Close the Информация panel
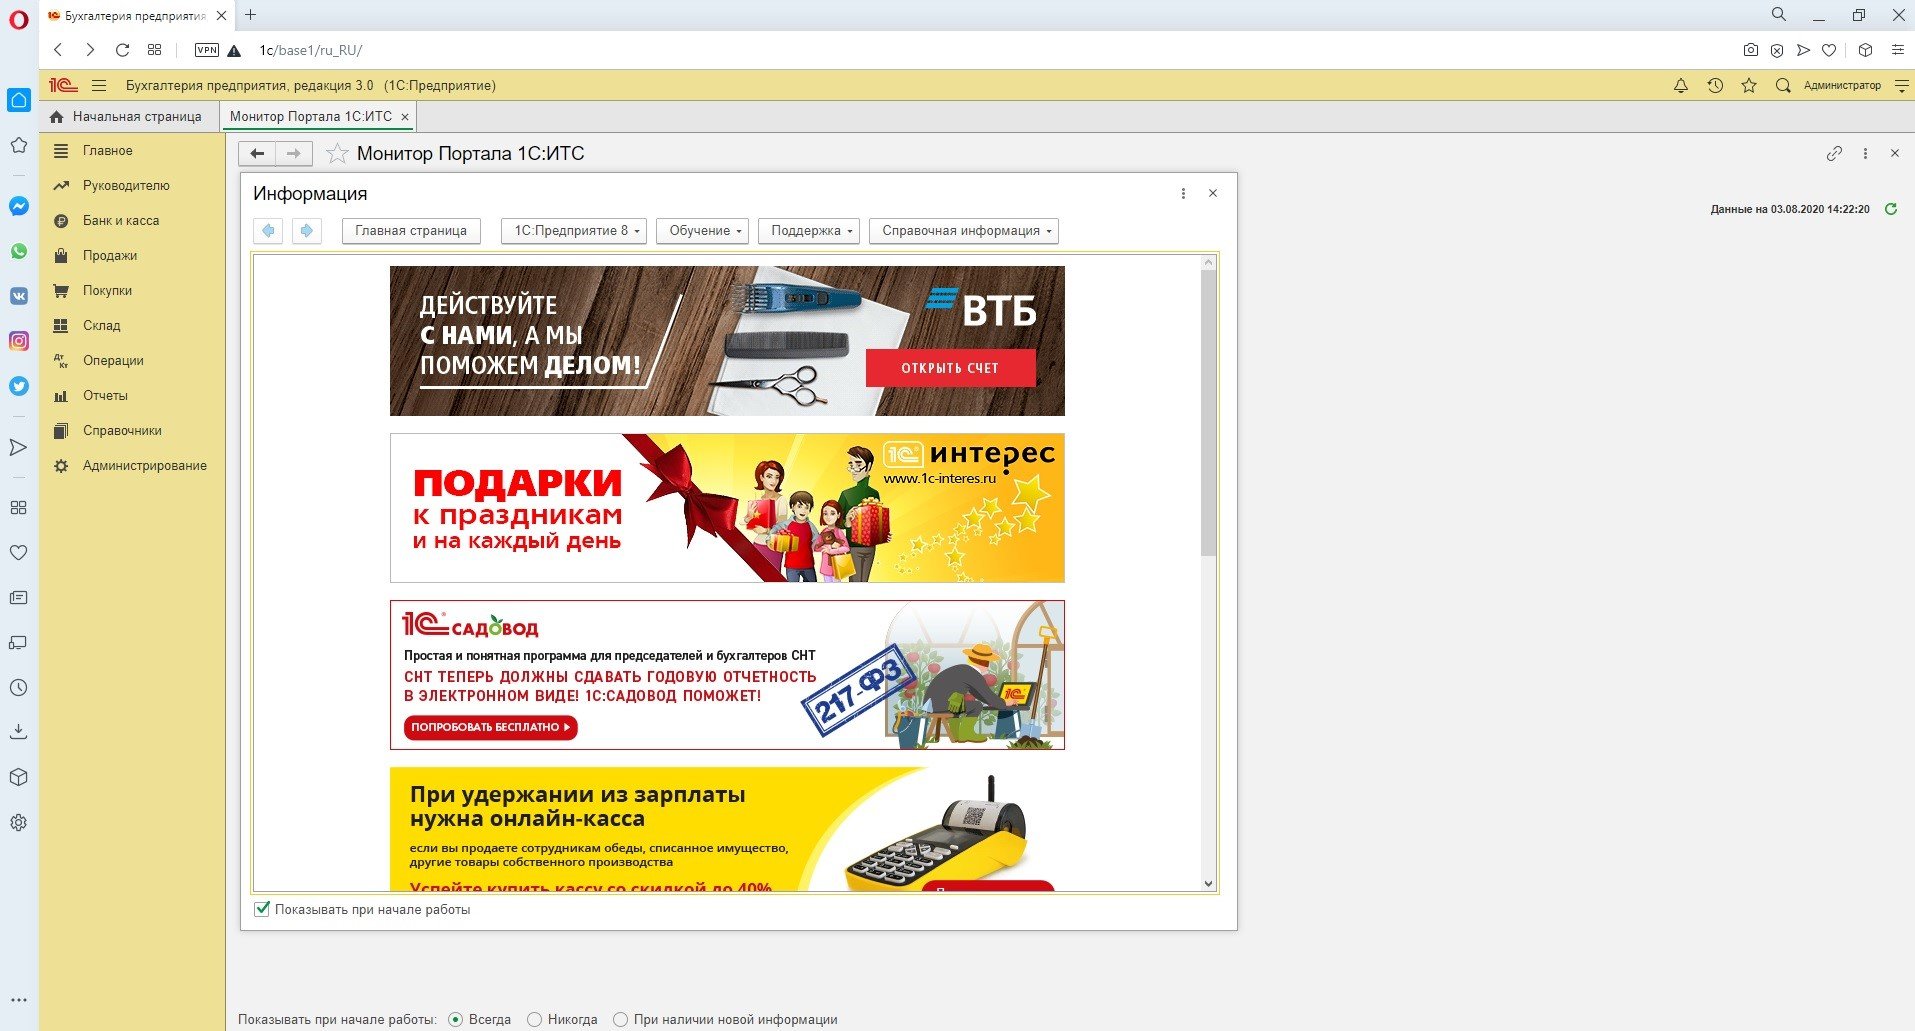 (x=1213, y=193)
